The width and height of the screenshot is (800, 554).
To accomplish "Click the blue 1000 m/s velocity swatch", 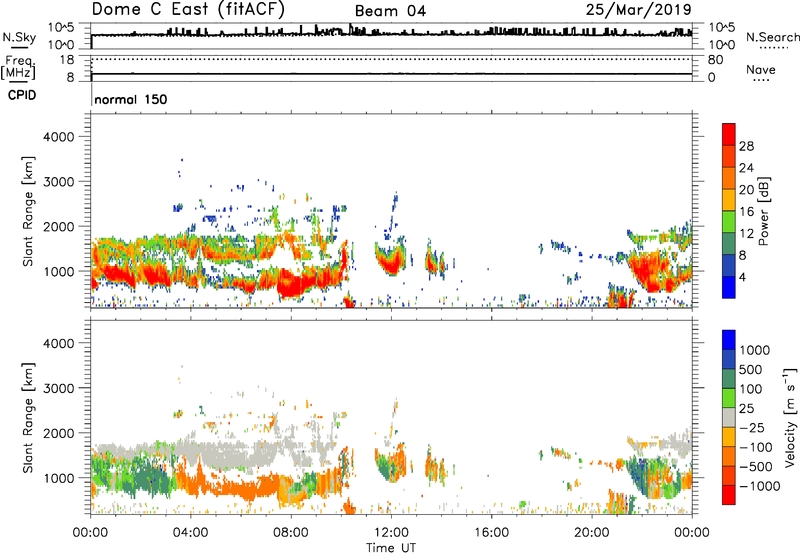I will pos(729,340).
